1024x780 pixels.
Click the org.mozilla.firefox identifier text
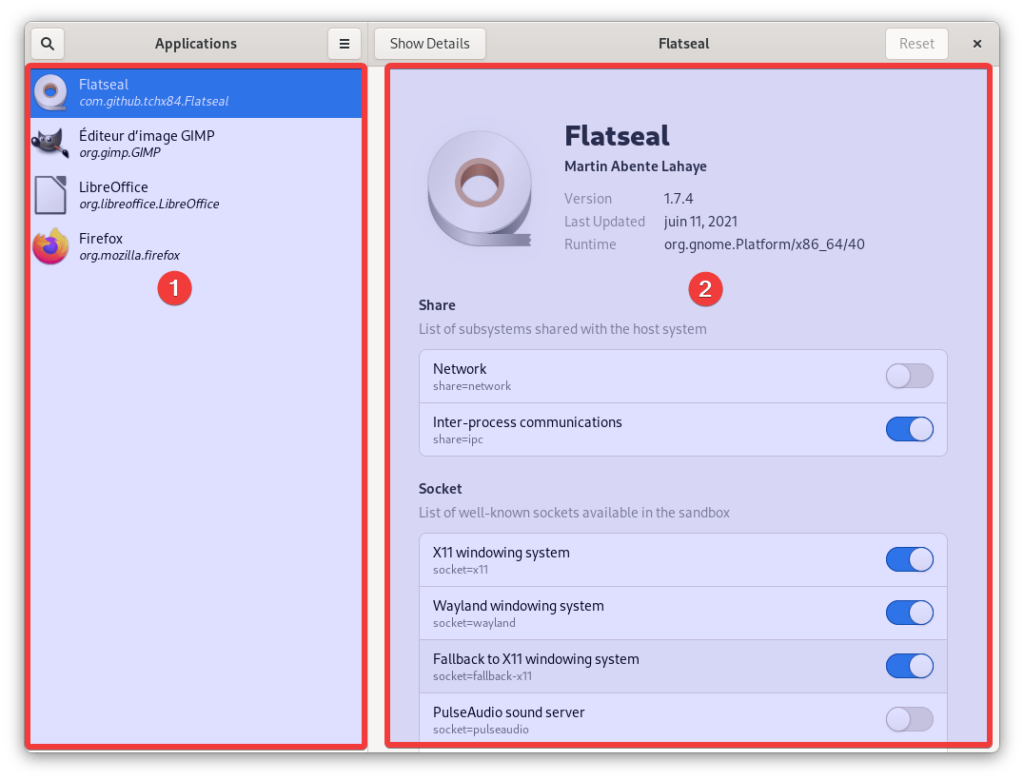click(x=129, y=255)
